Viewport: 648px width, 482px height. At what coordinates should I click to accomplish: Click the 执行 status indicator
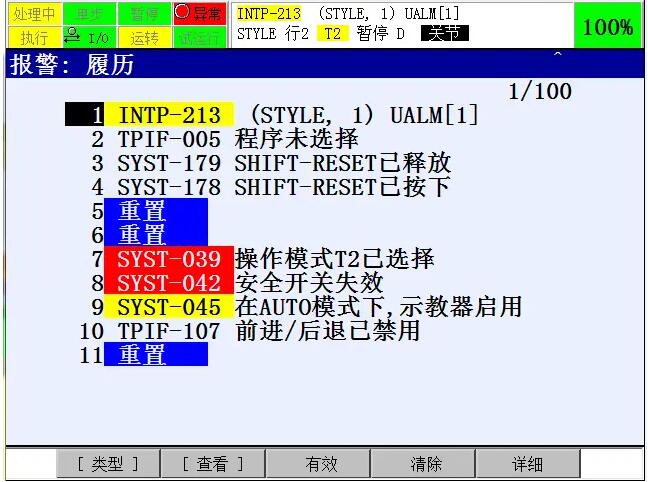(35, 38)
